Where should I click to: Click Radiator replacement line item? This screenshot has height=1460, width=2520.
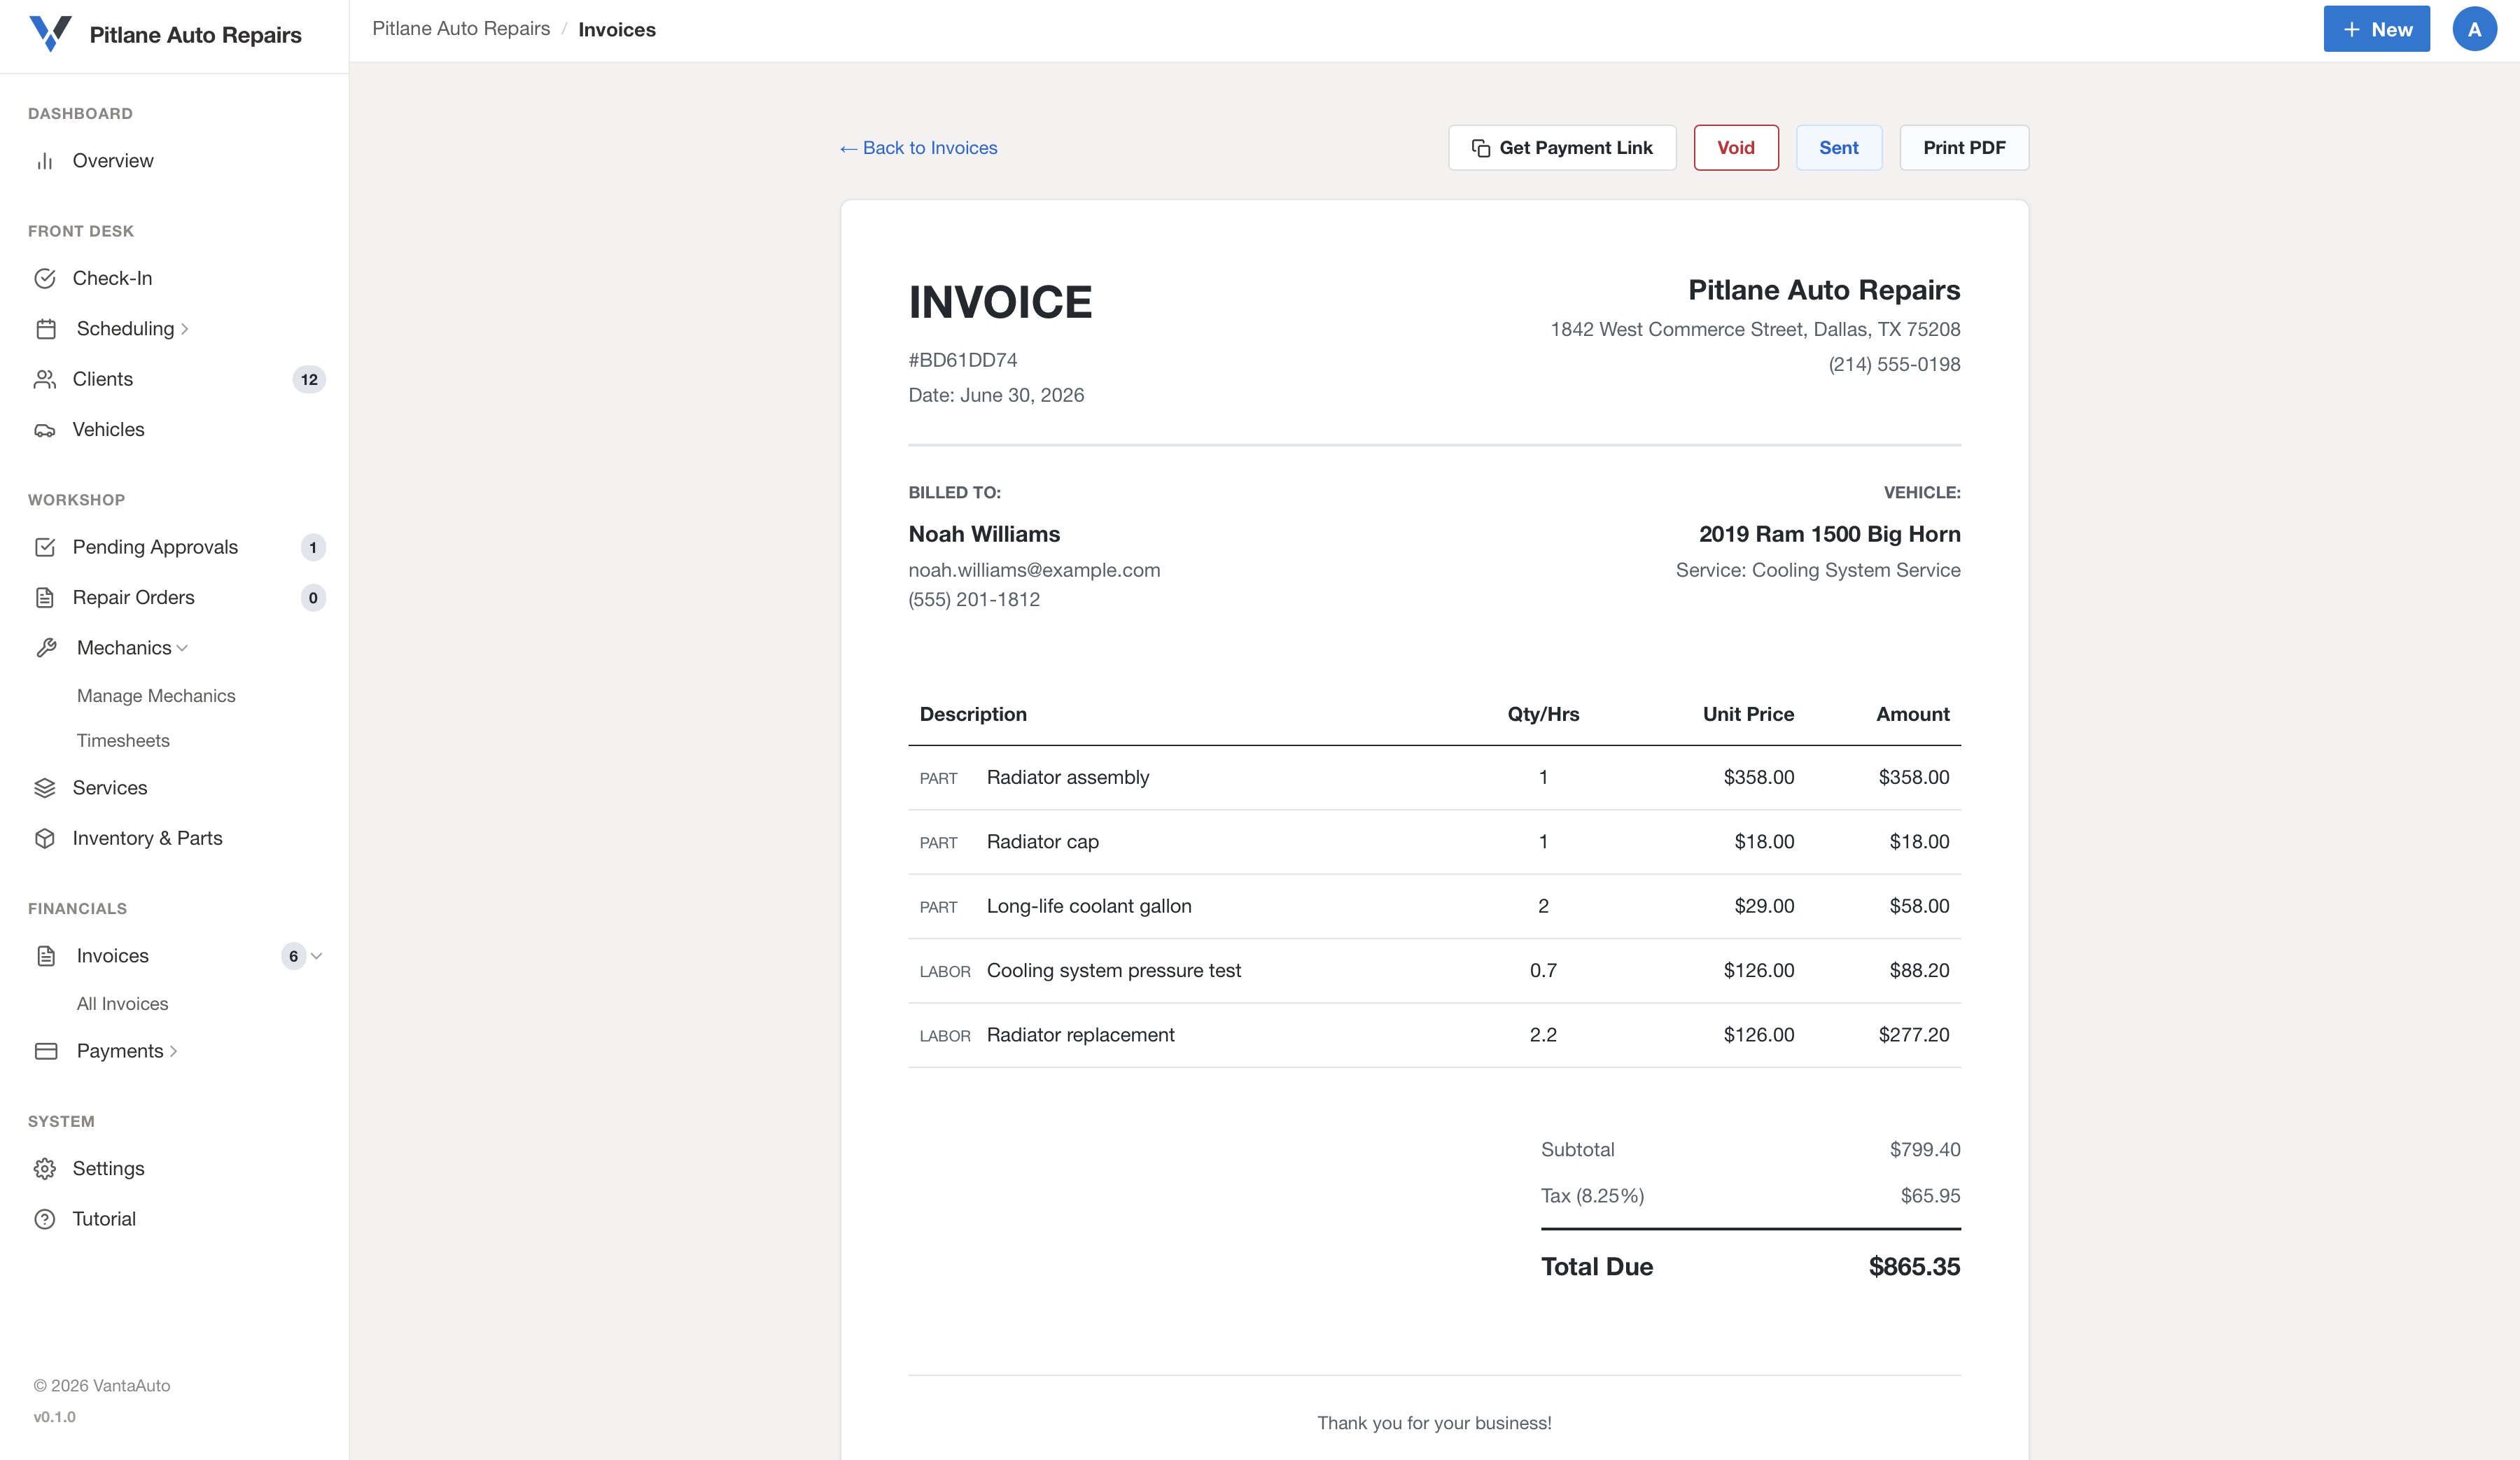tap(1434, 1035)
